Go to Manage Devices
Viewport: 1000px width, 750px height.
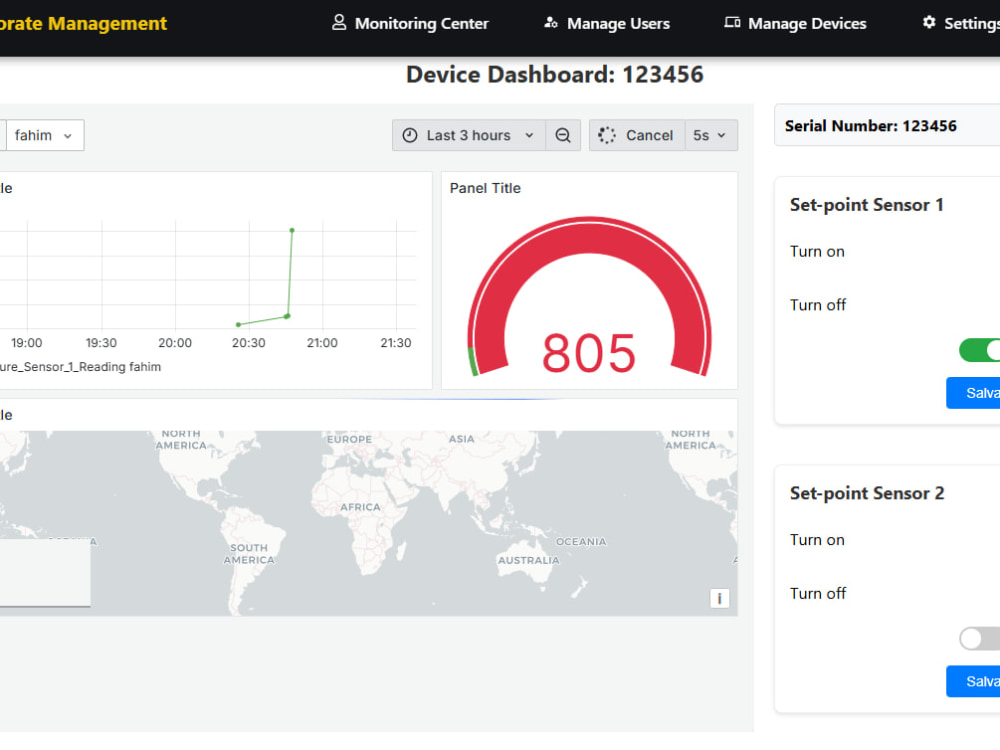coord(795,24)
